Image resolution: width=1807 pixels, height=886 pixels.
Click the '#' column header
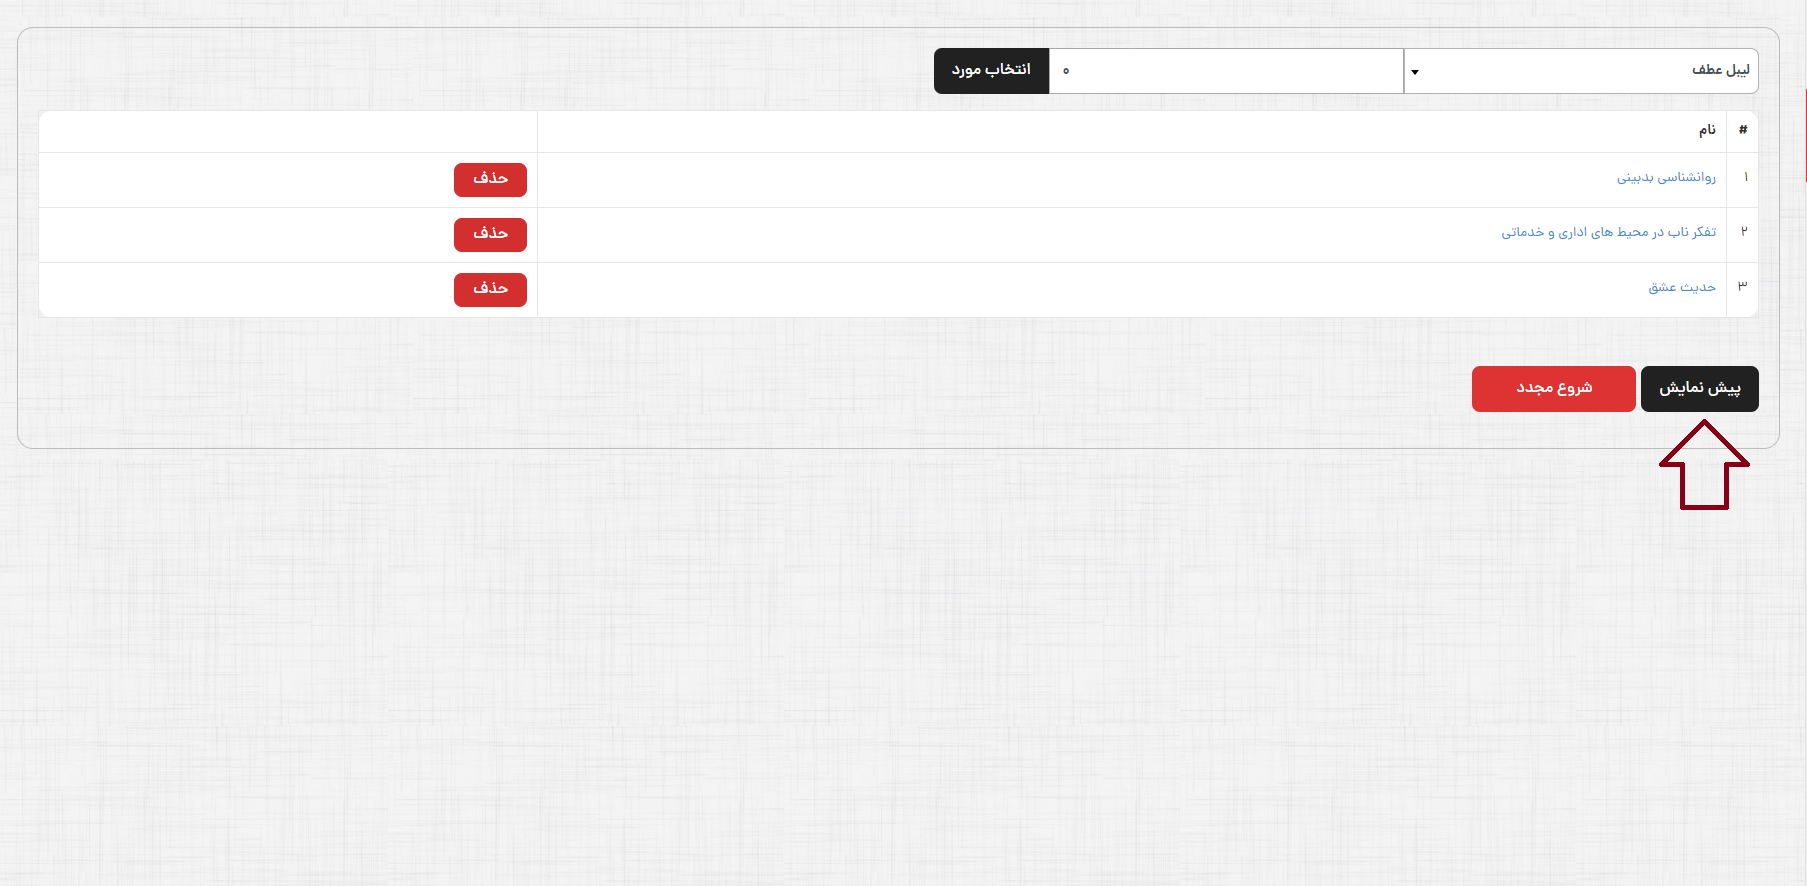coord(1743,131)
